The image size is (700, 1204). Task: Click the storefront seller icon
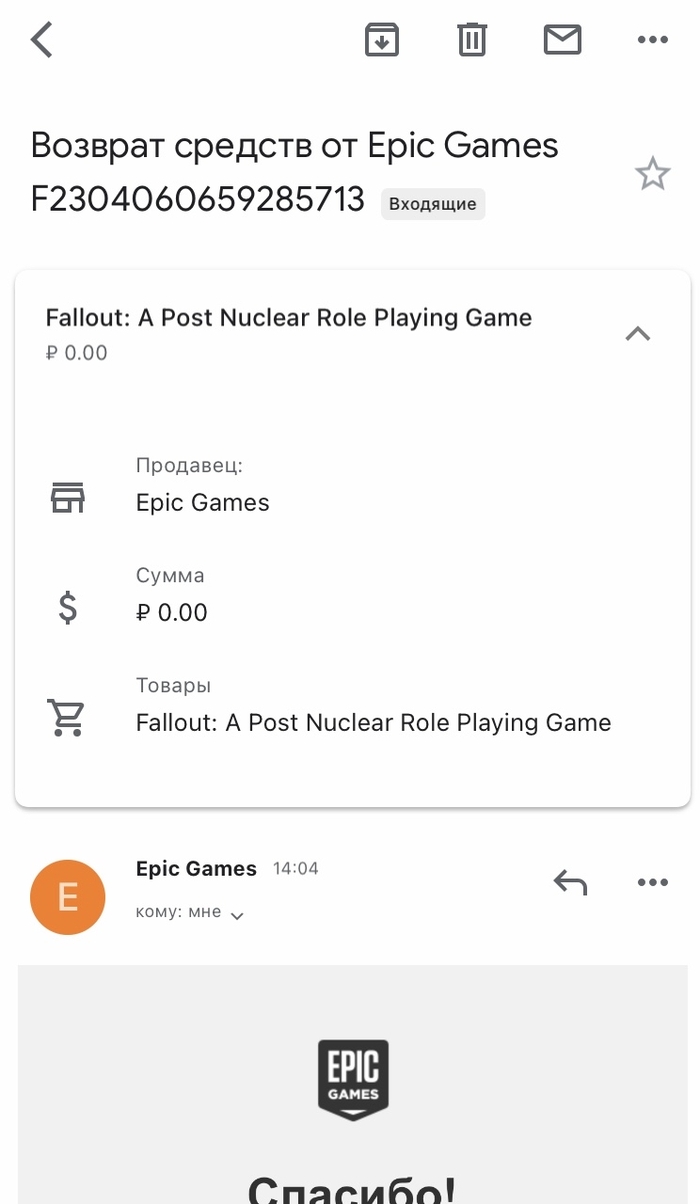click(x=68, y=497)
